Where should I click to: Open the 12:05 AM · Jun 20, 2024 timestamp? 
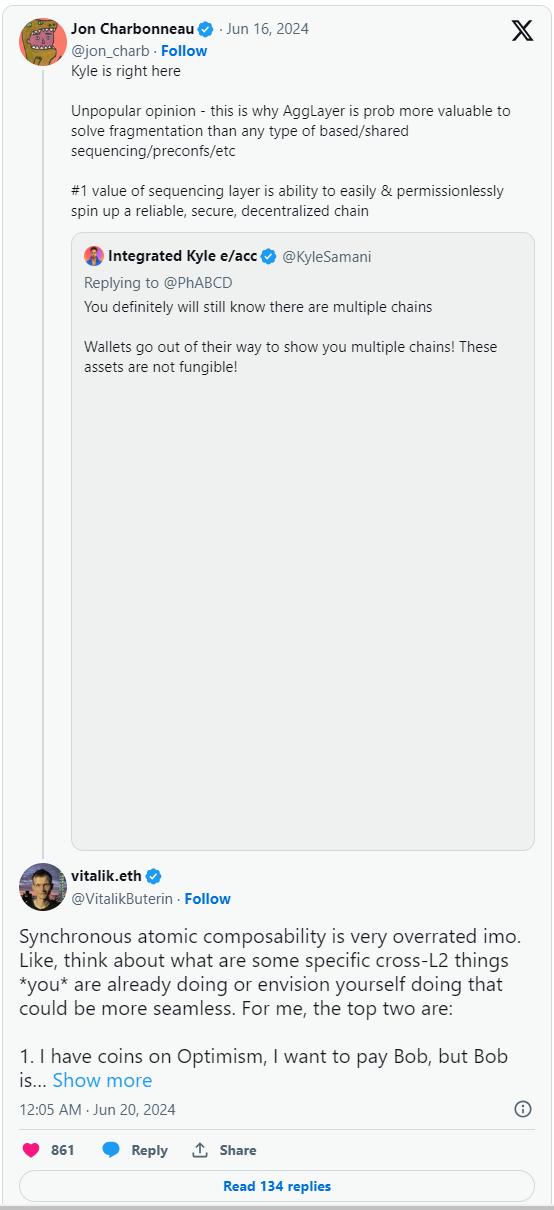(97, 1109)
